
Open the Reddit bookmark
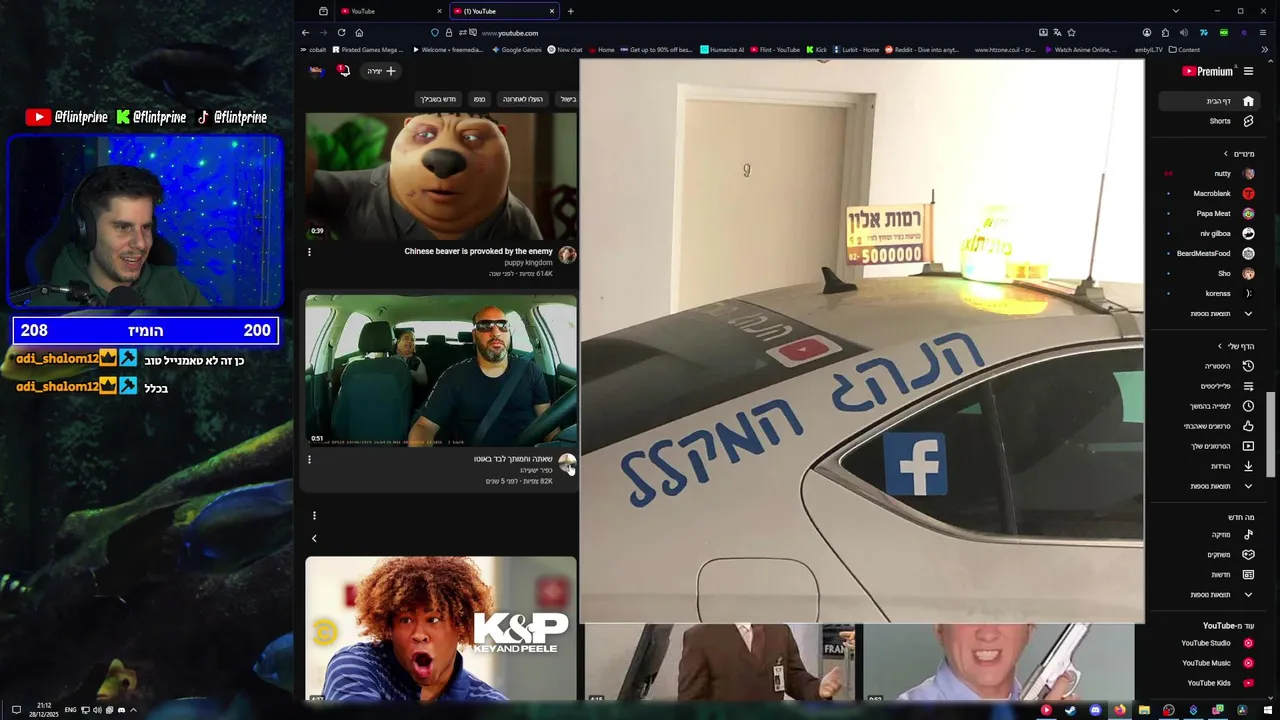pyautogui.click(x=922, y=49)
